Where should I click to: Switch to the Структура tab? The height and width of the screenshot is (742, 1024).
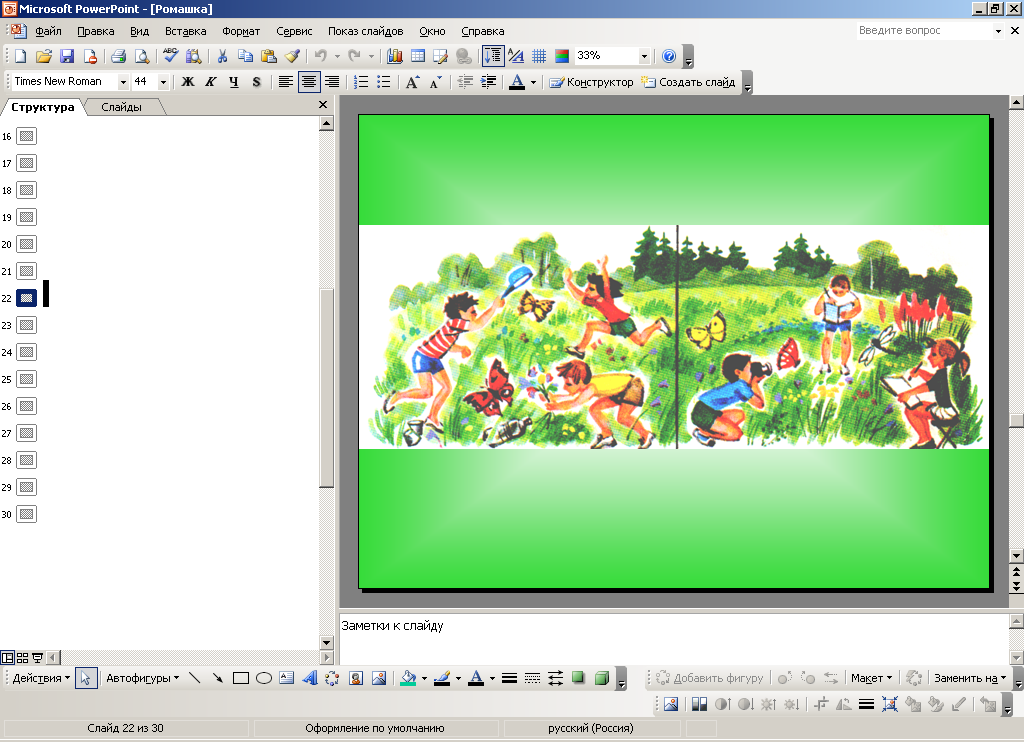(42, 107)
